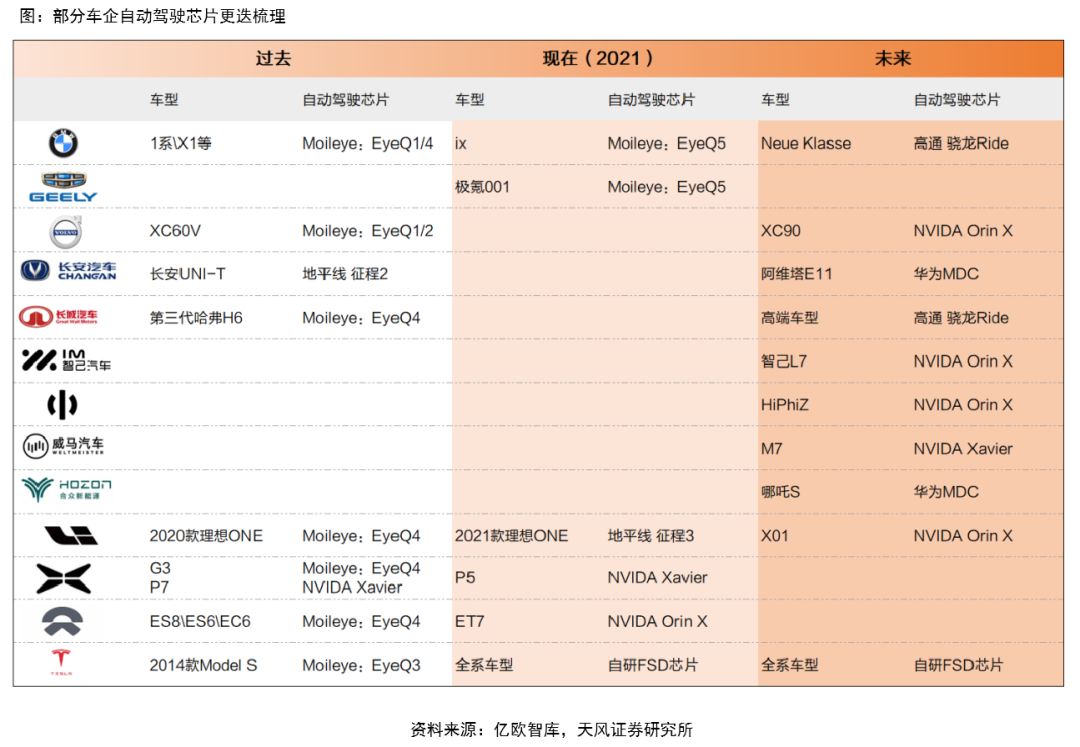The width and height of the screenshot is (1080, 747).
Task: Select the NIO logo
Action: [63, 621]
